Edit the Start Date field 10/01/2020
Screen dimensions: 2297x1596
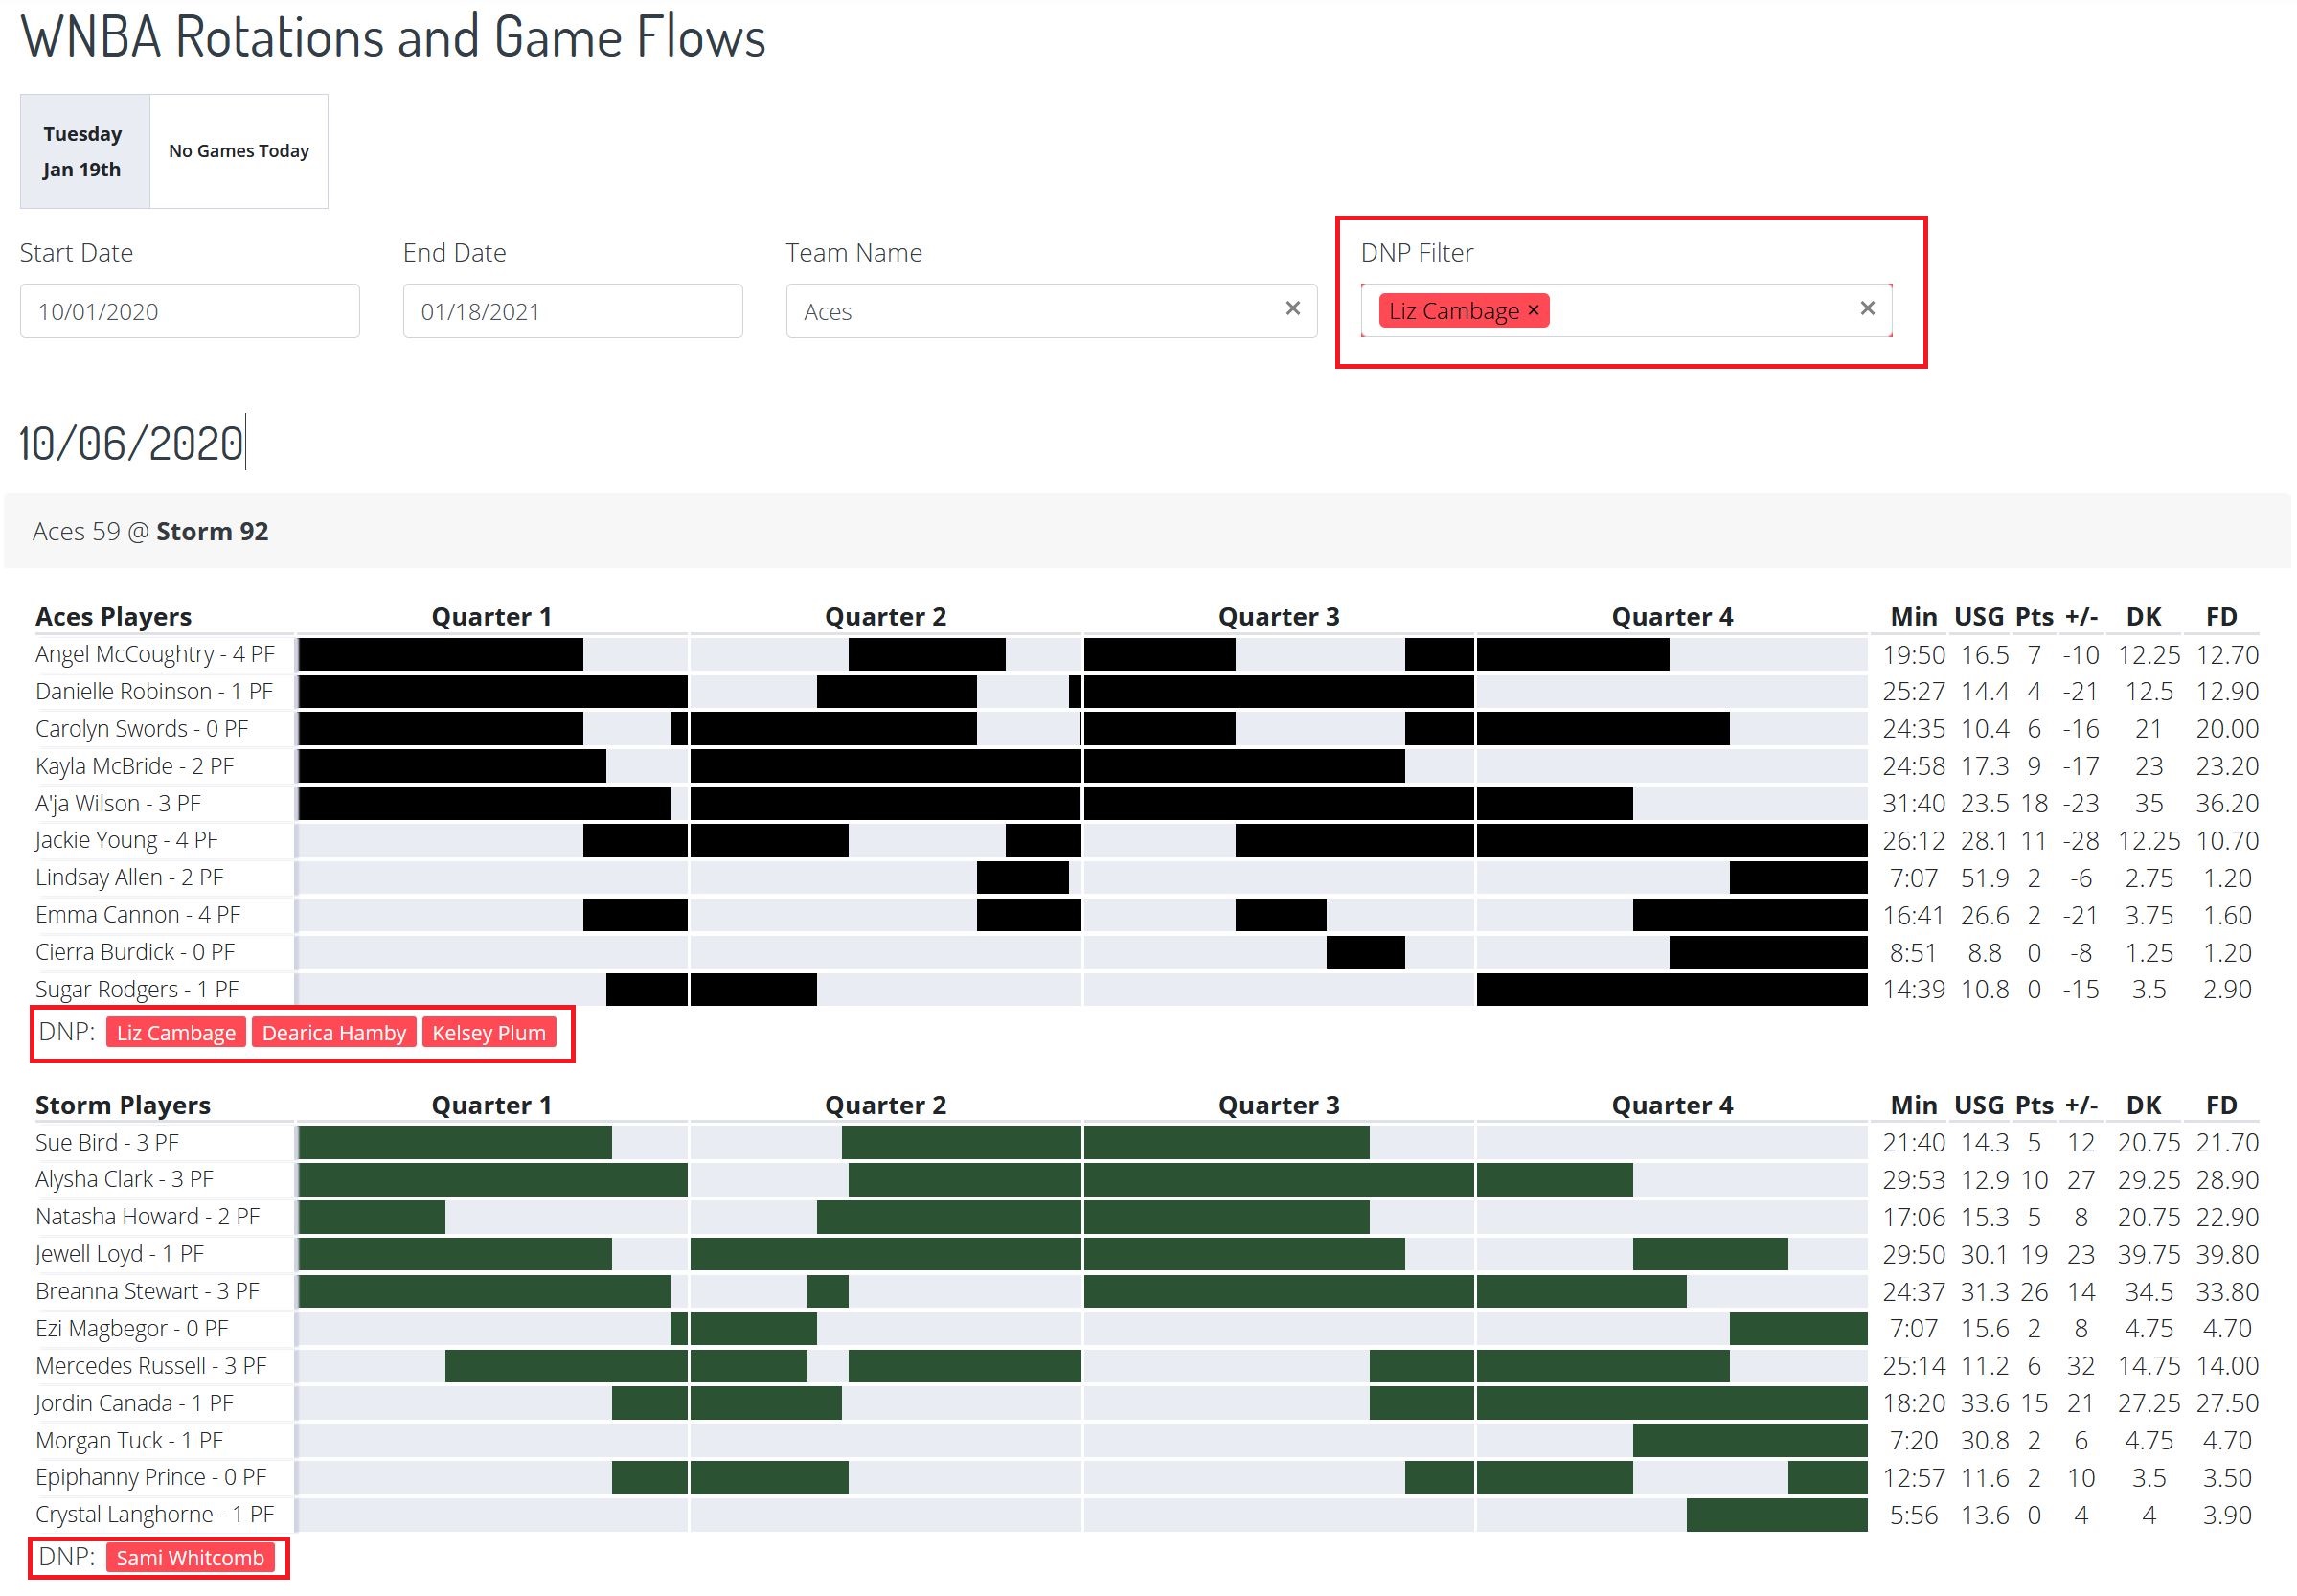point(190,311)
